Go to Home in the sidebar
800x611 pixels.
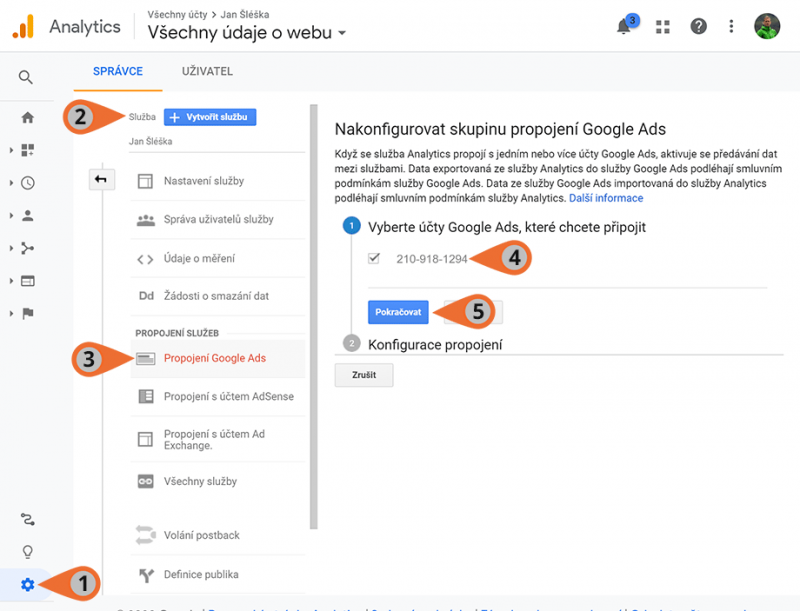pos(28,118)
